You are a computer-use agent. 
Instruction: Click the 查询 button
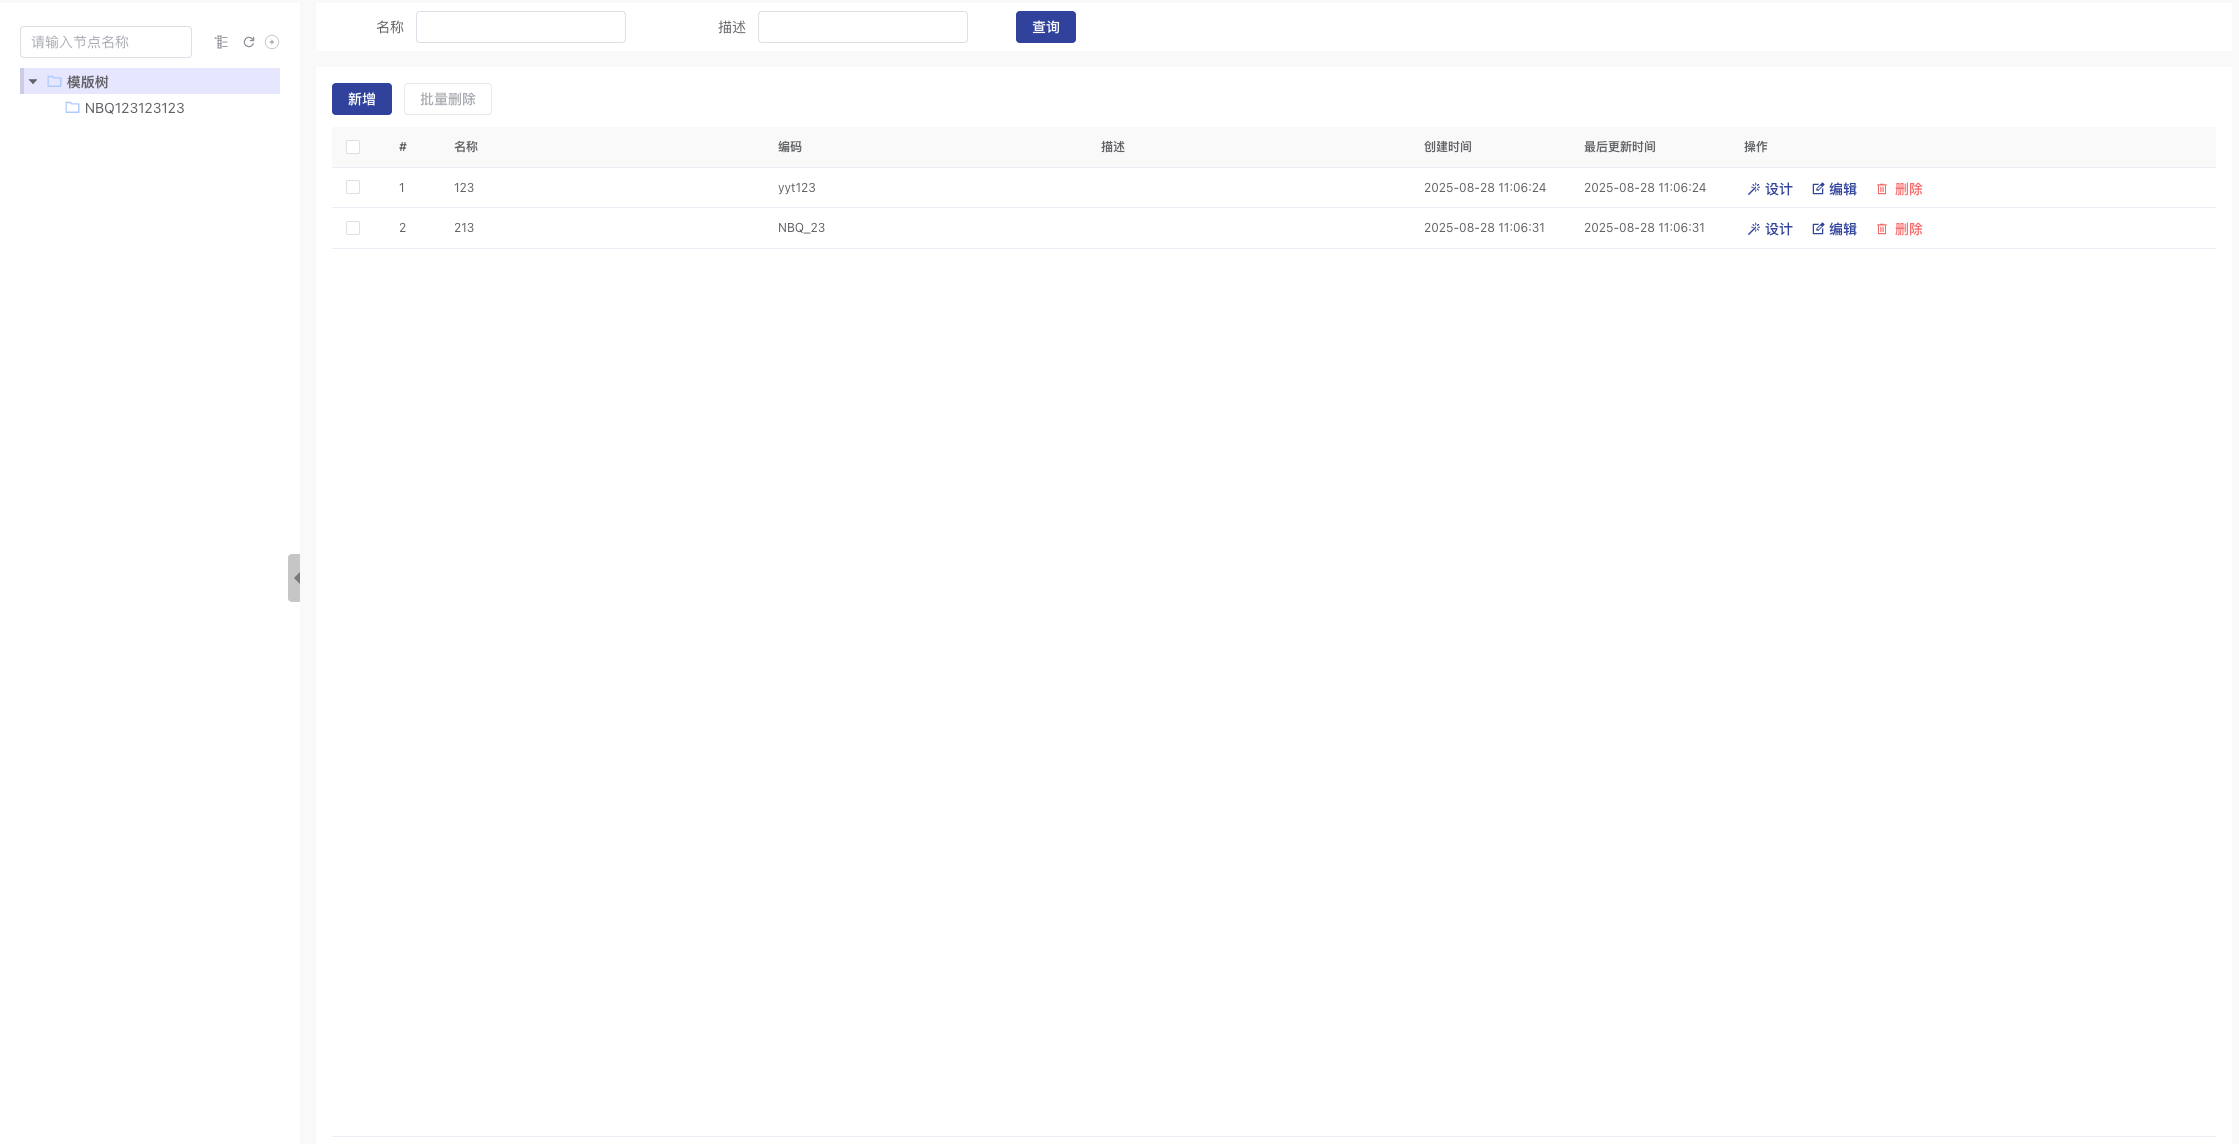pyautogui.click(x=1046, y=27)
